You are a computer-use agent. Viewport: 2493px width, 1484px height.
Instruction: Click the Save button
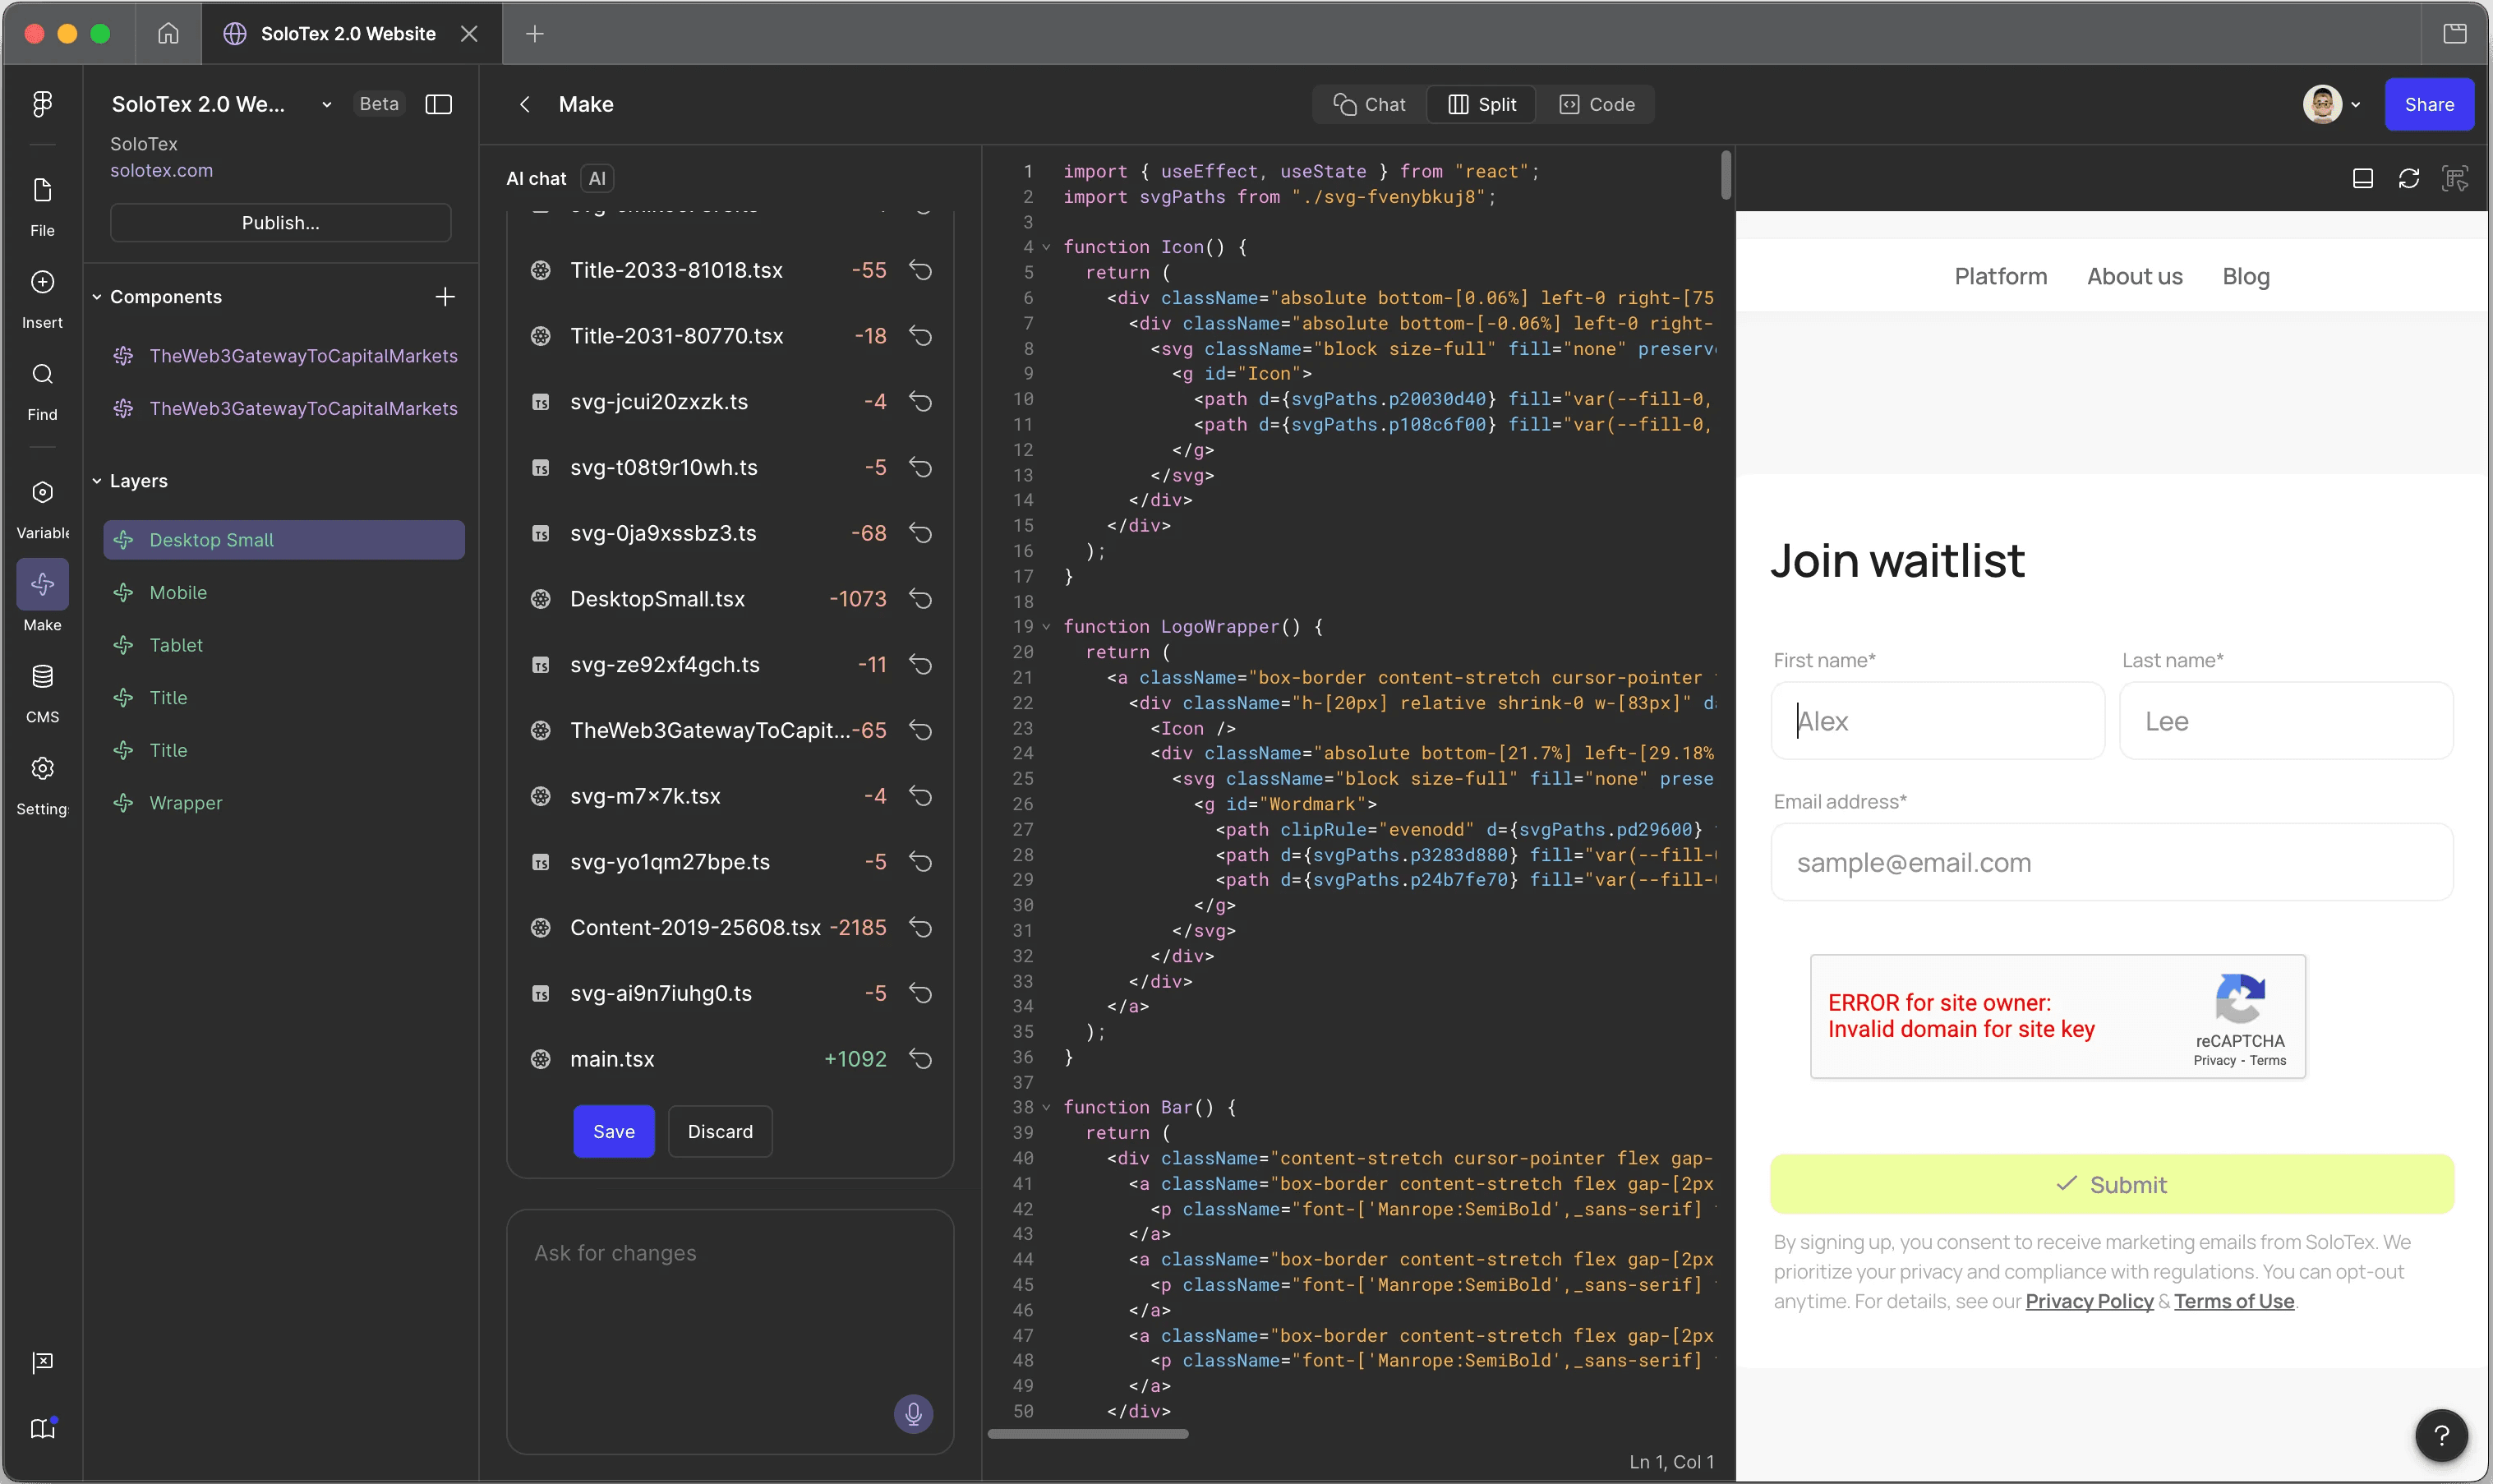[x=613, y=1131]
